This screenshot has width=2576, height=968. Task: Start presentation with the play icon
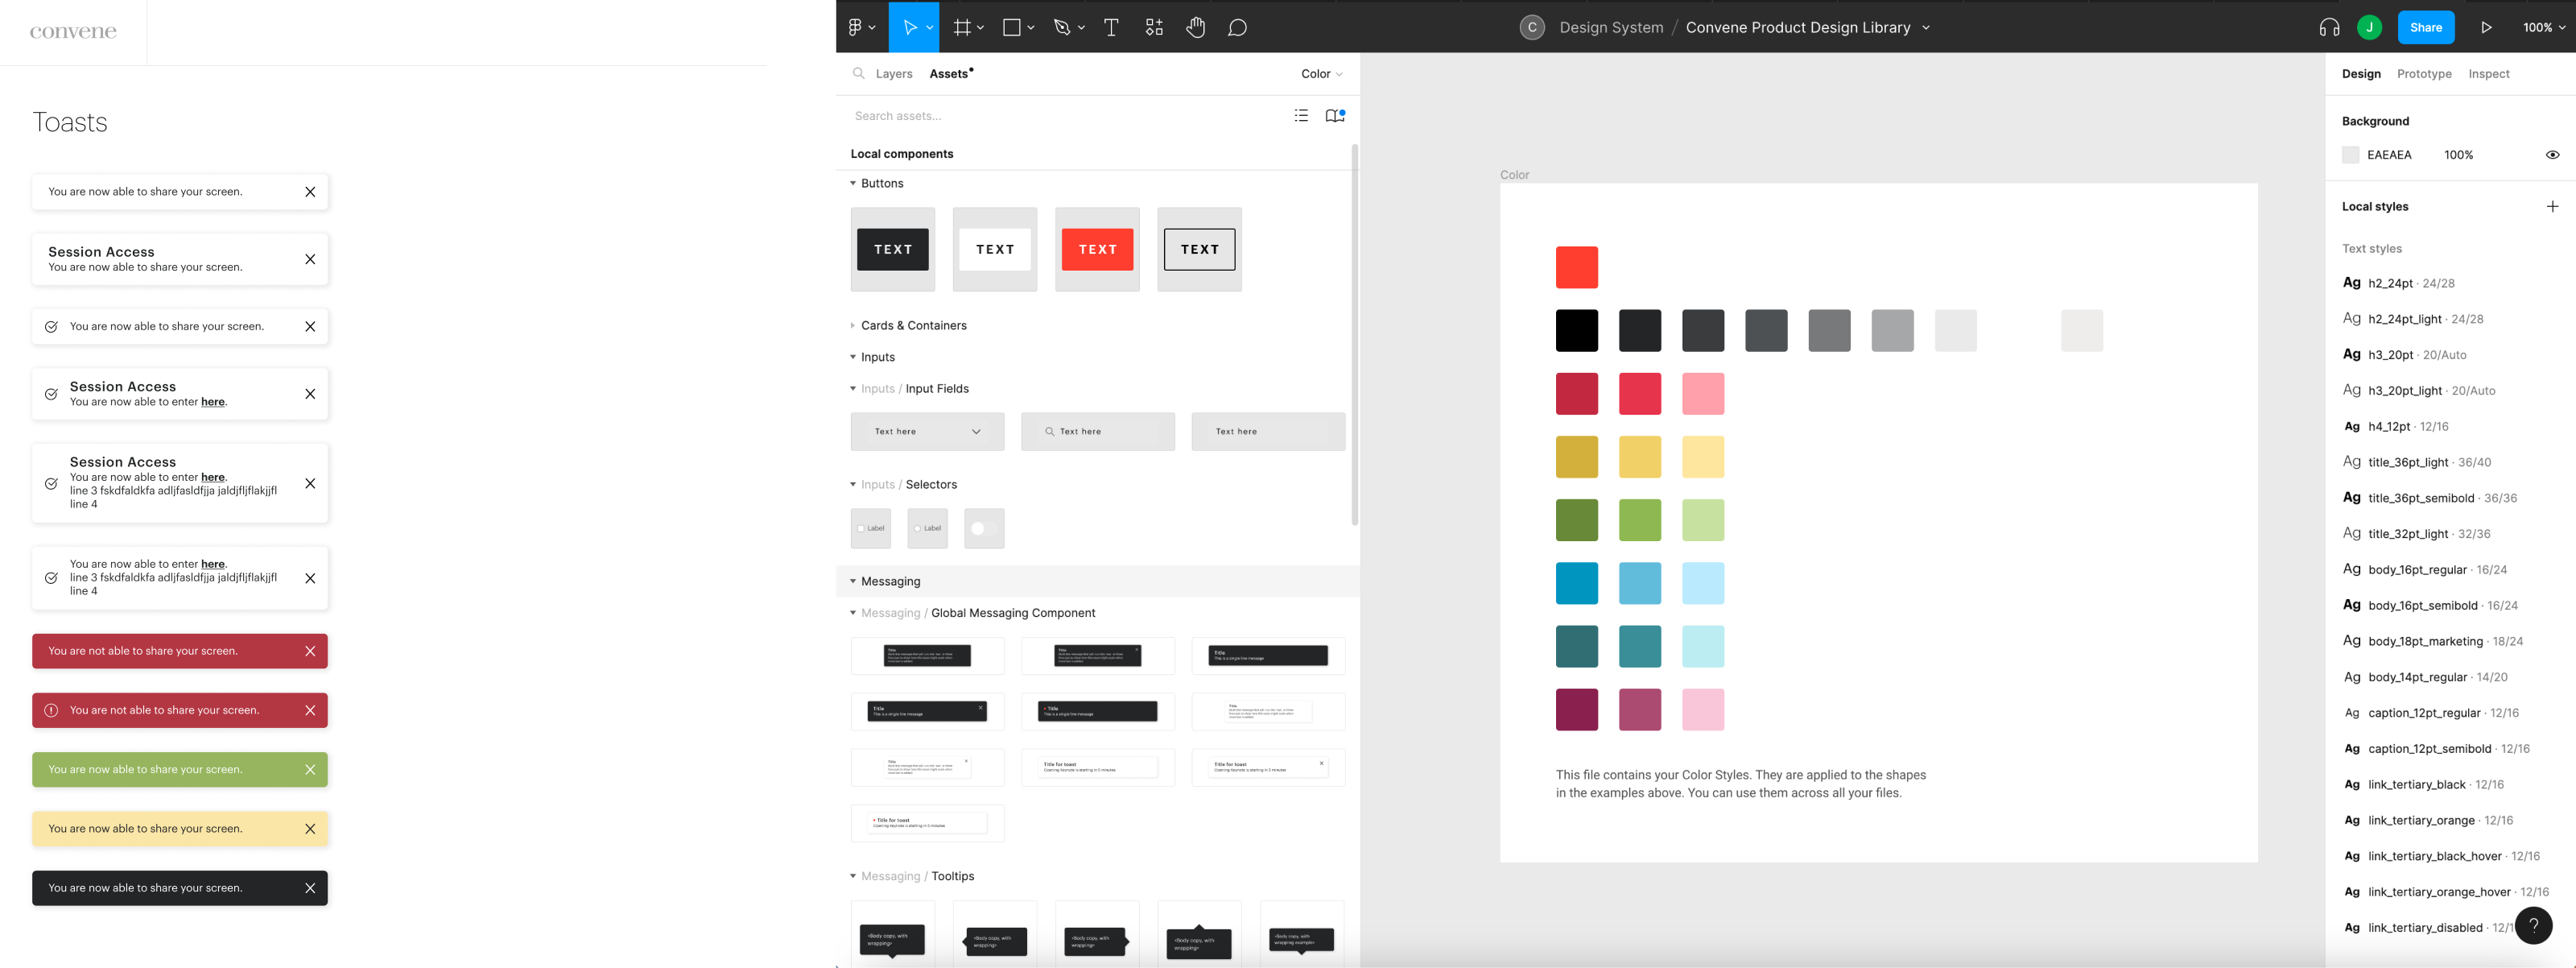coord(2486,27)
